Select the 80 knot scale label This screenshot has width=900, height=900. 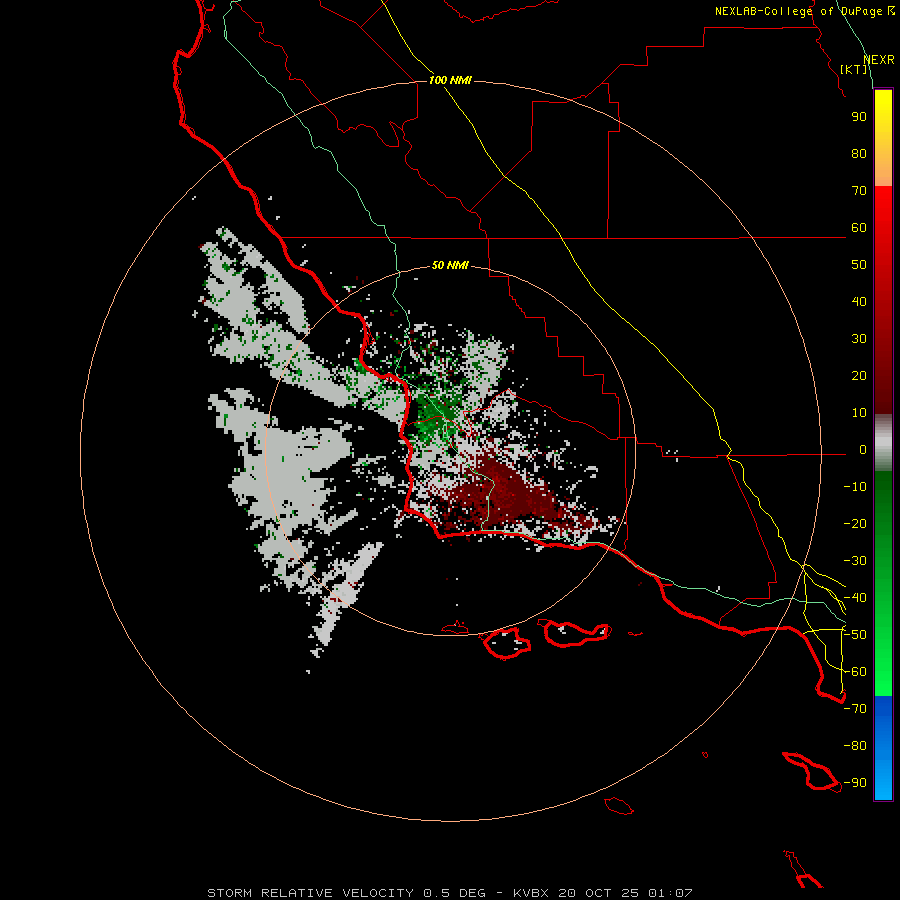tap(859, 154)
